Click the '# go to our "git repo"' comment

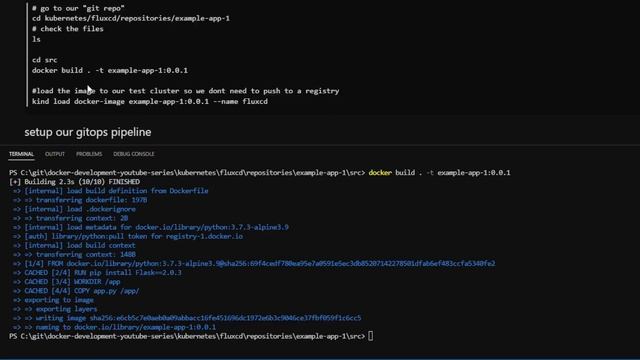tap(78, 8)
